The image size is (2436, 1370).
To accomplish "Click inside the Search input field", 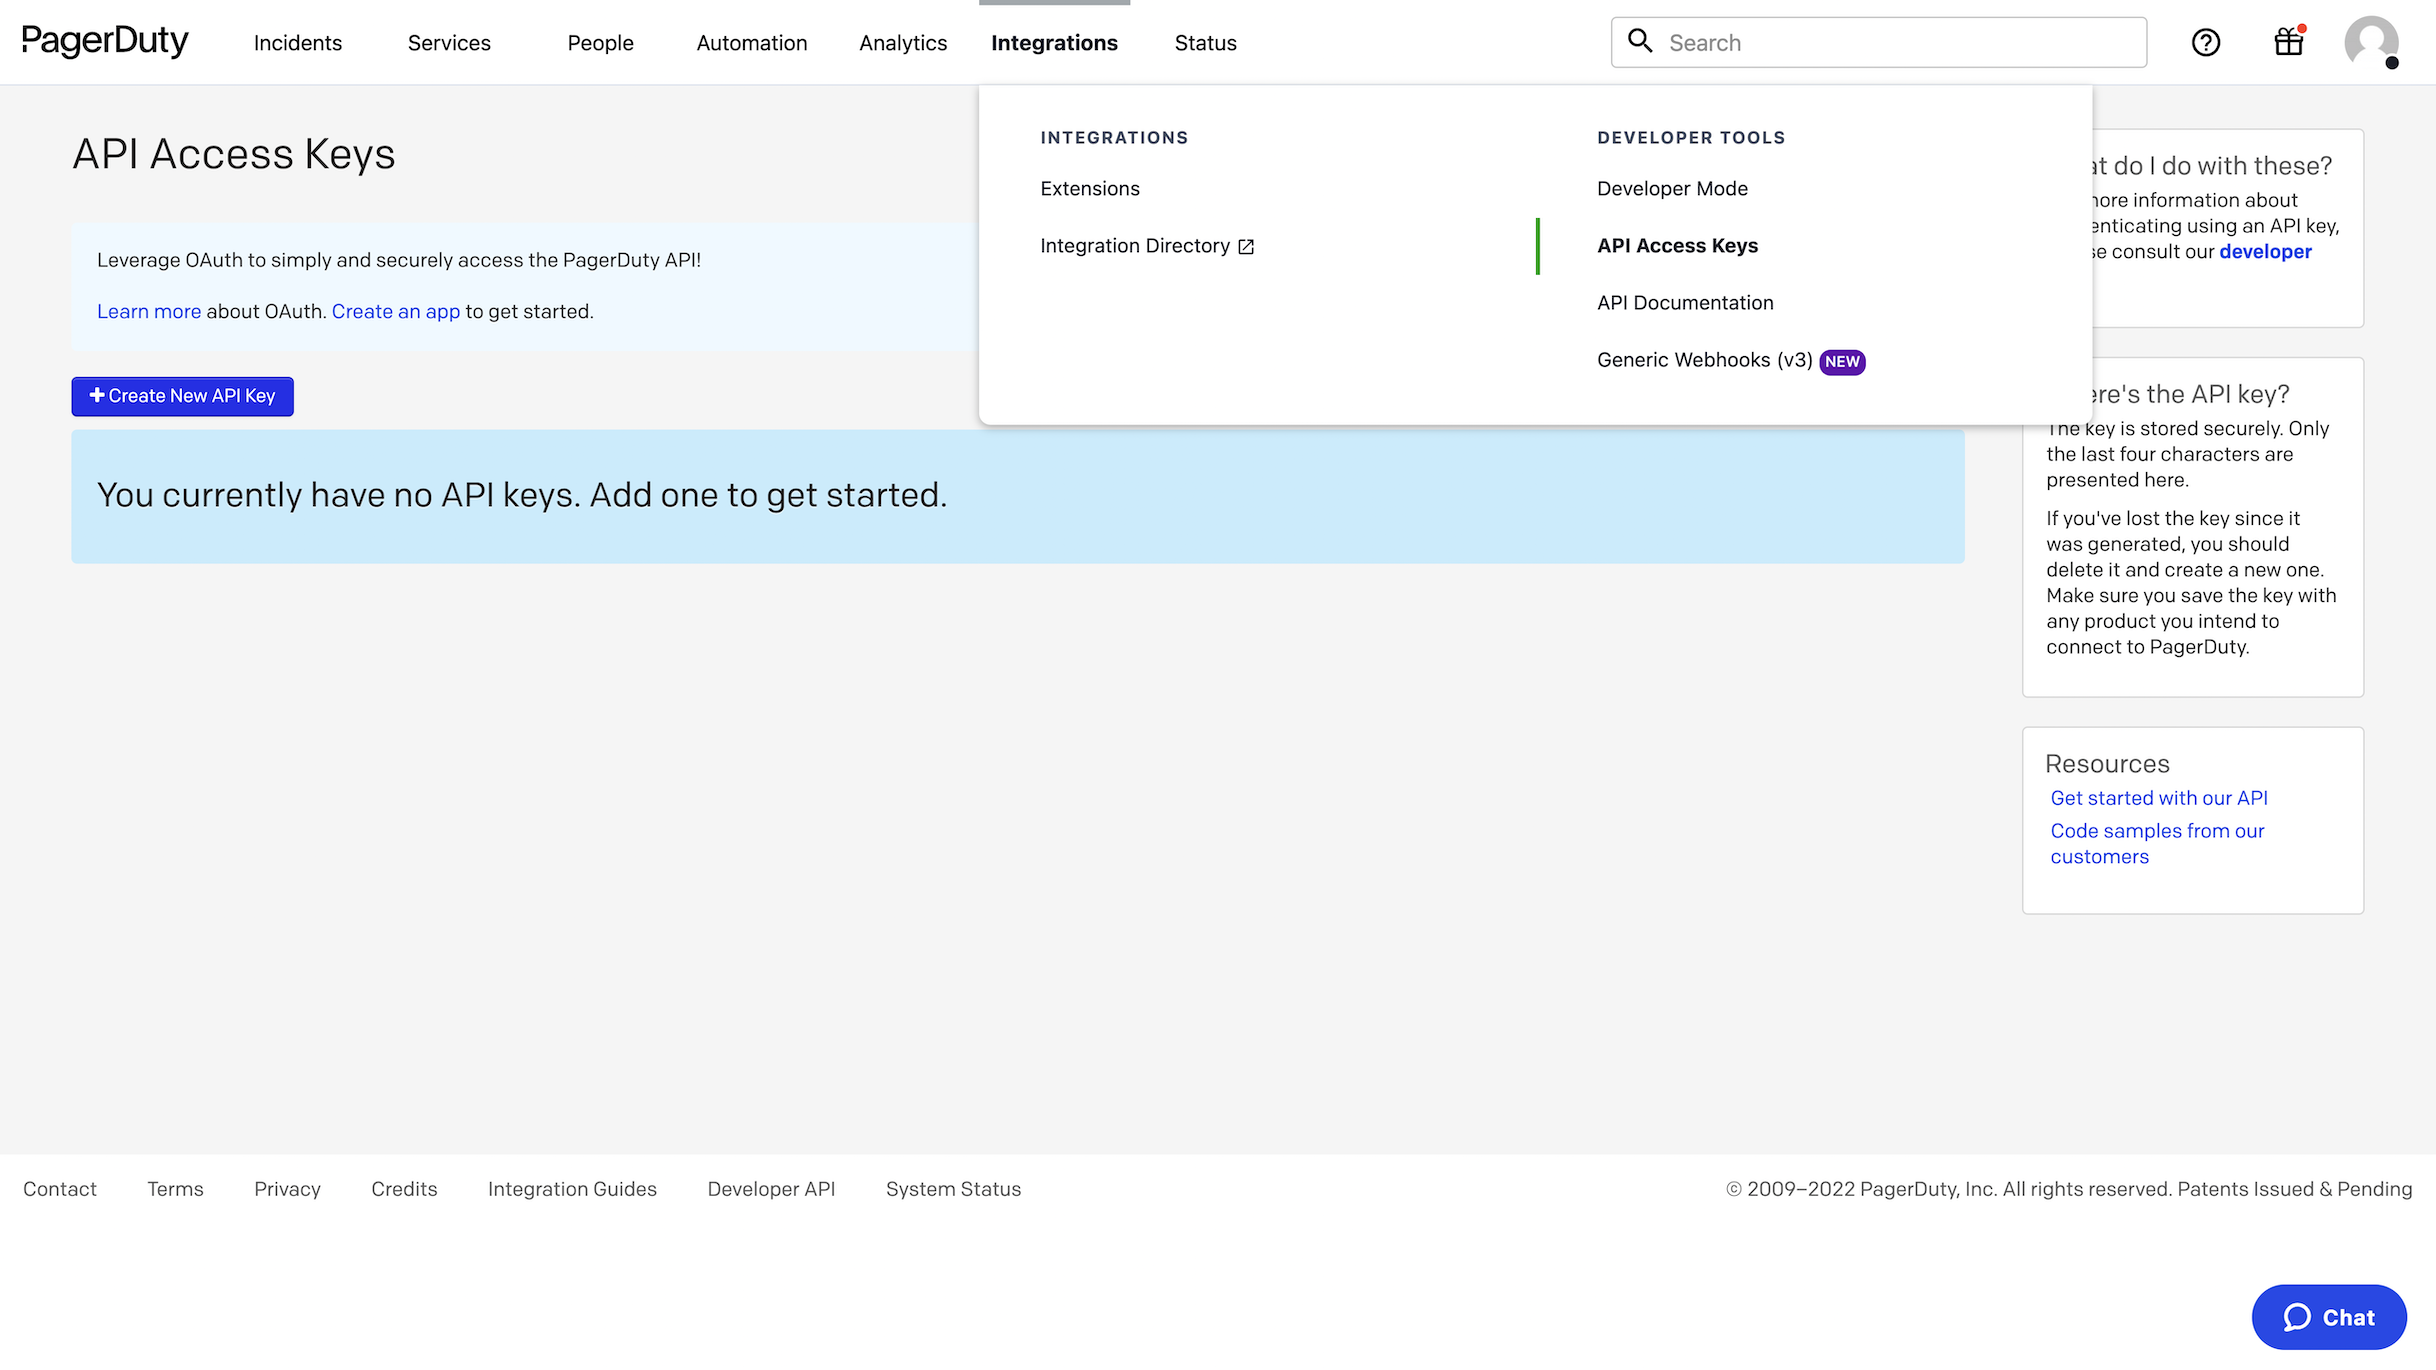I will tap(1880, 42).
